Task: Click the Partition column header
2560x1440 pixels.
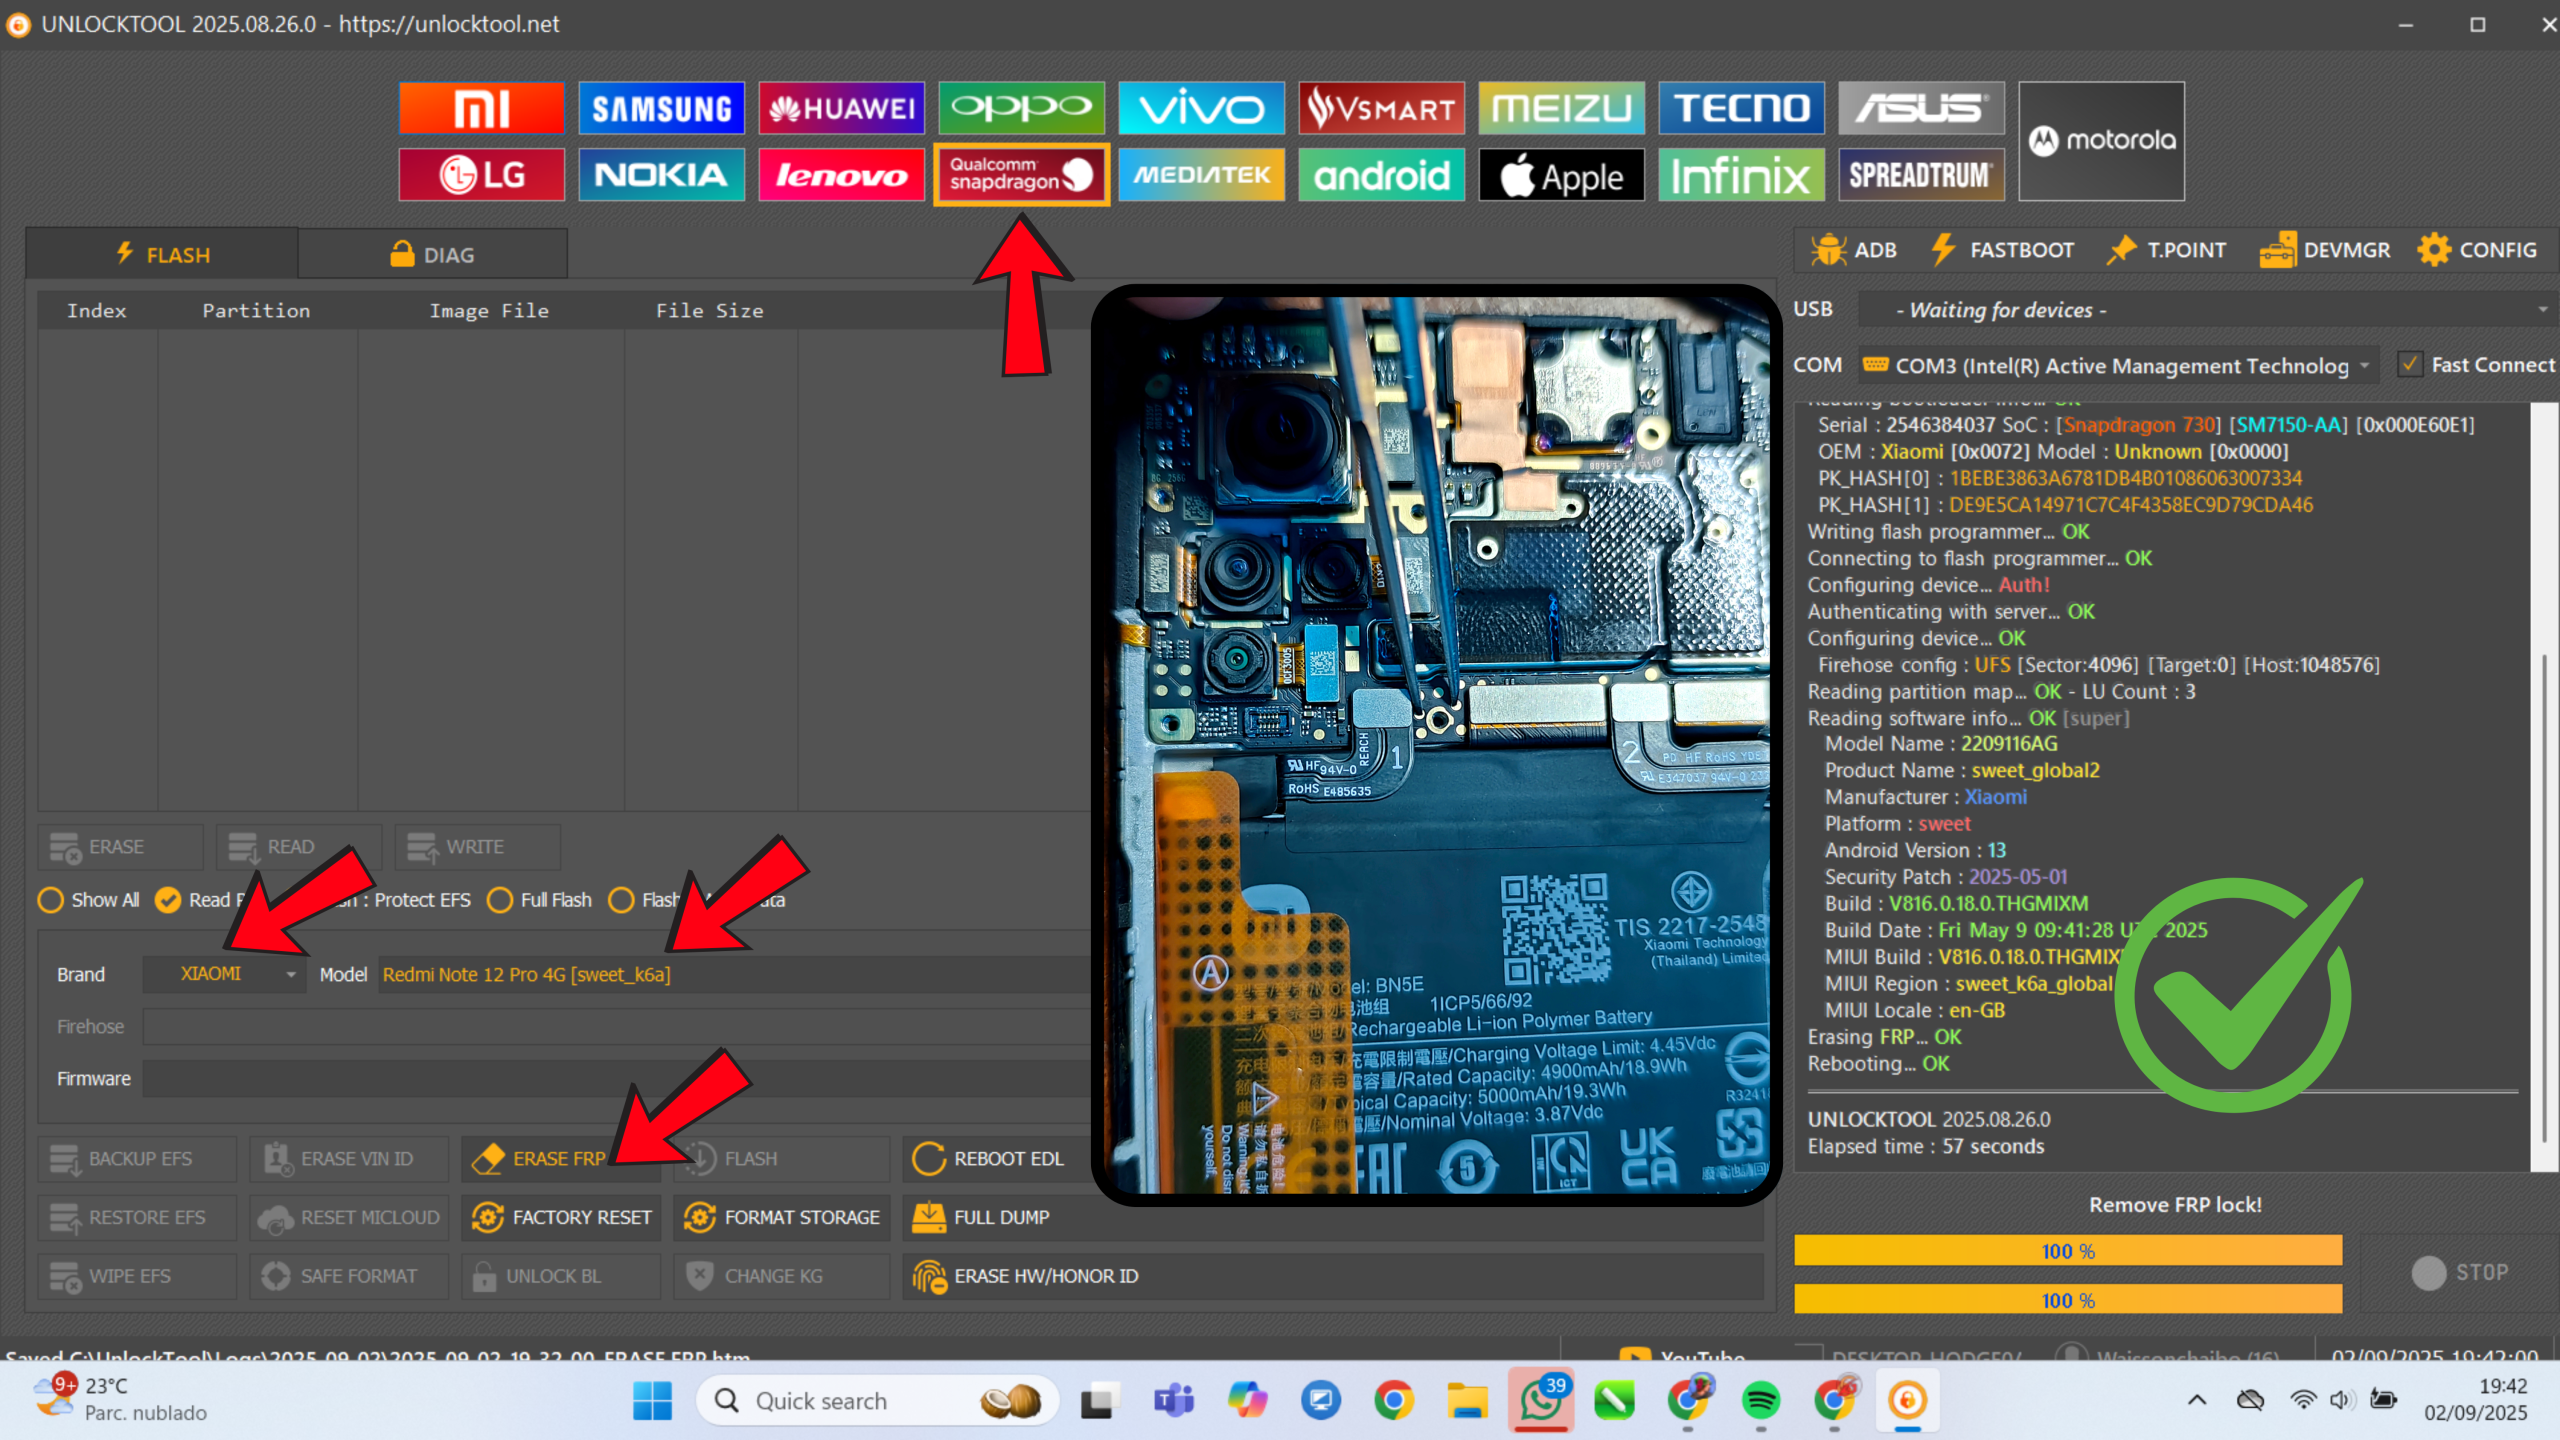Action: coord(256,310)
